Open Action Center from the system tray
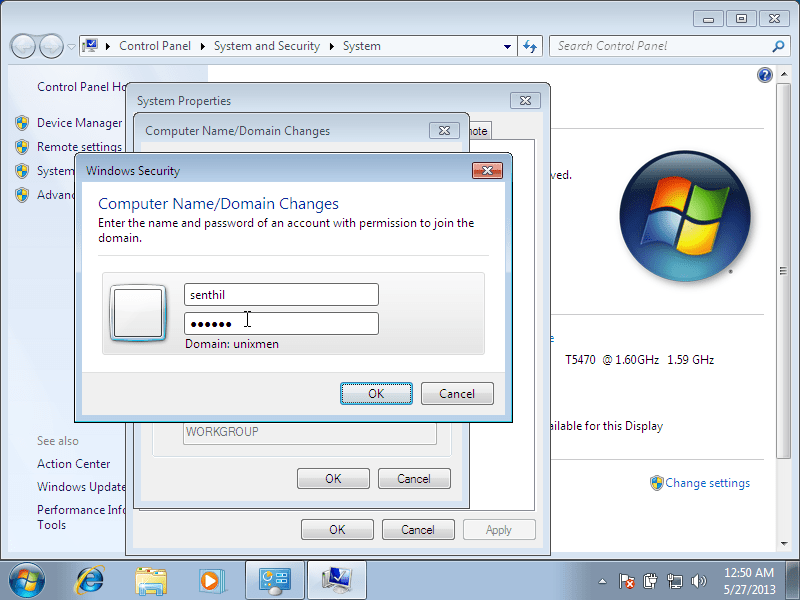The width and height of the screenshot is (800, 600). 627,581
